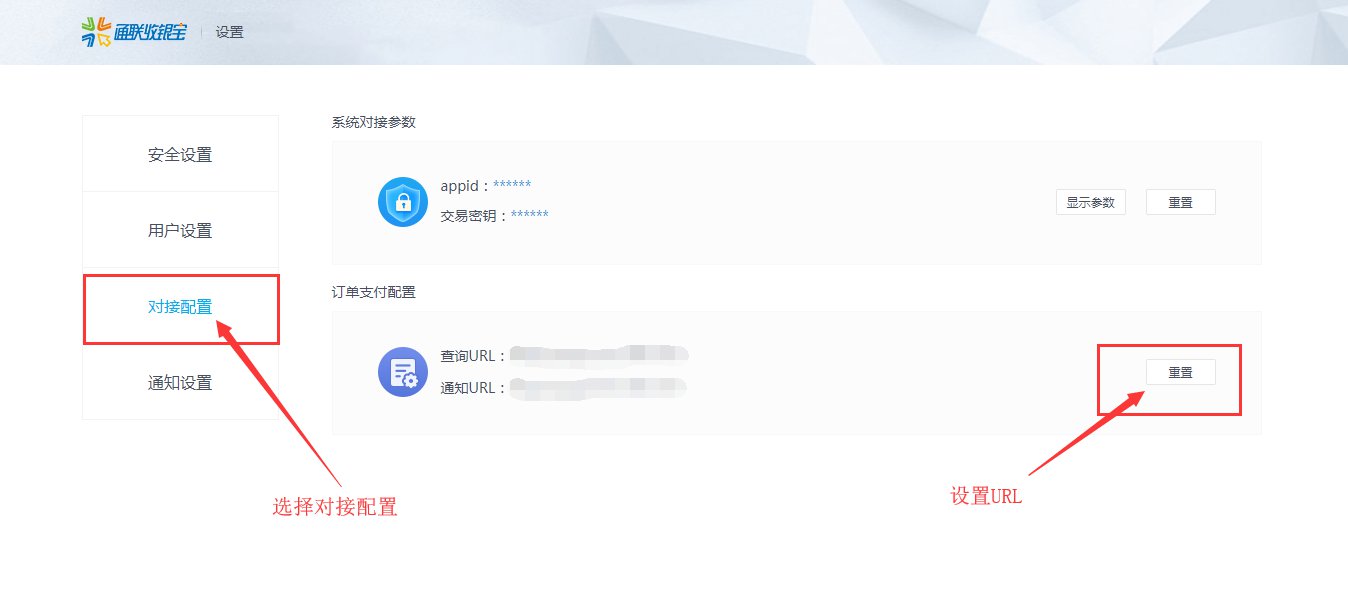The image size is (1348, 613).
Task: Click the blurred 查询URL value
Action: pos(598,353)
